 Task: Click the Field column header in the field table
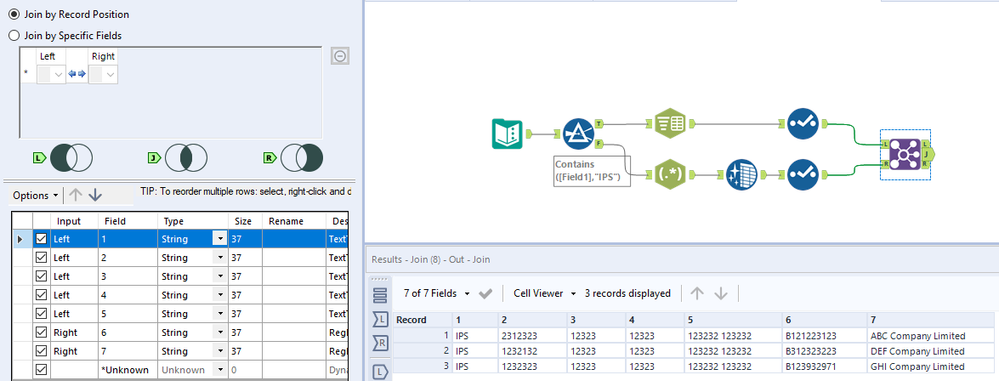(127, 221)
